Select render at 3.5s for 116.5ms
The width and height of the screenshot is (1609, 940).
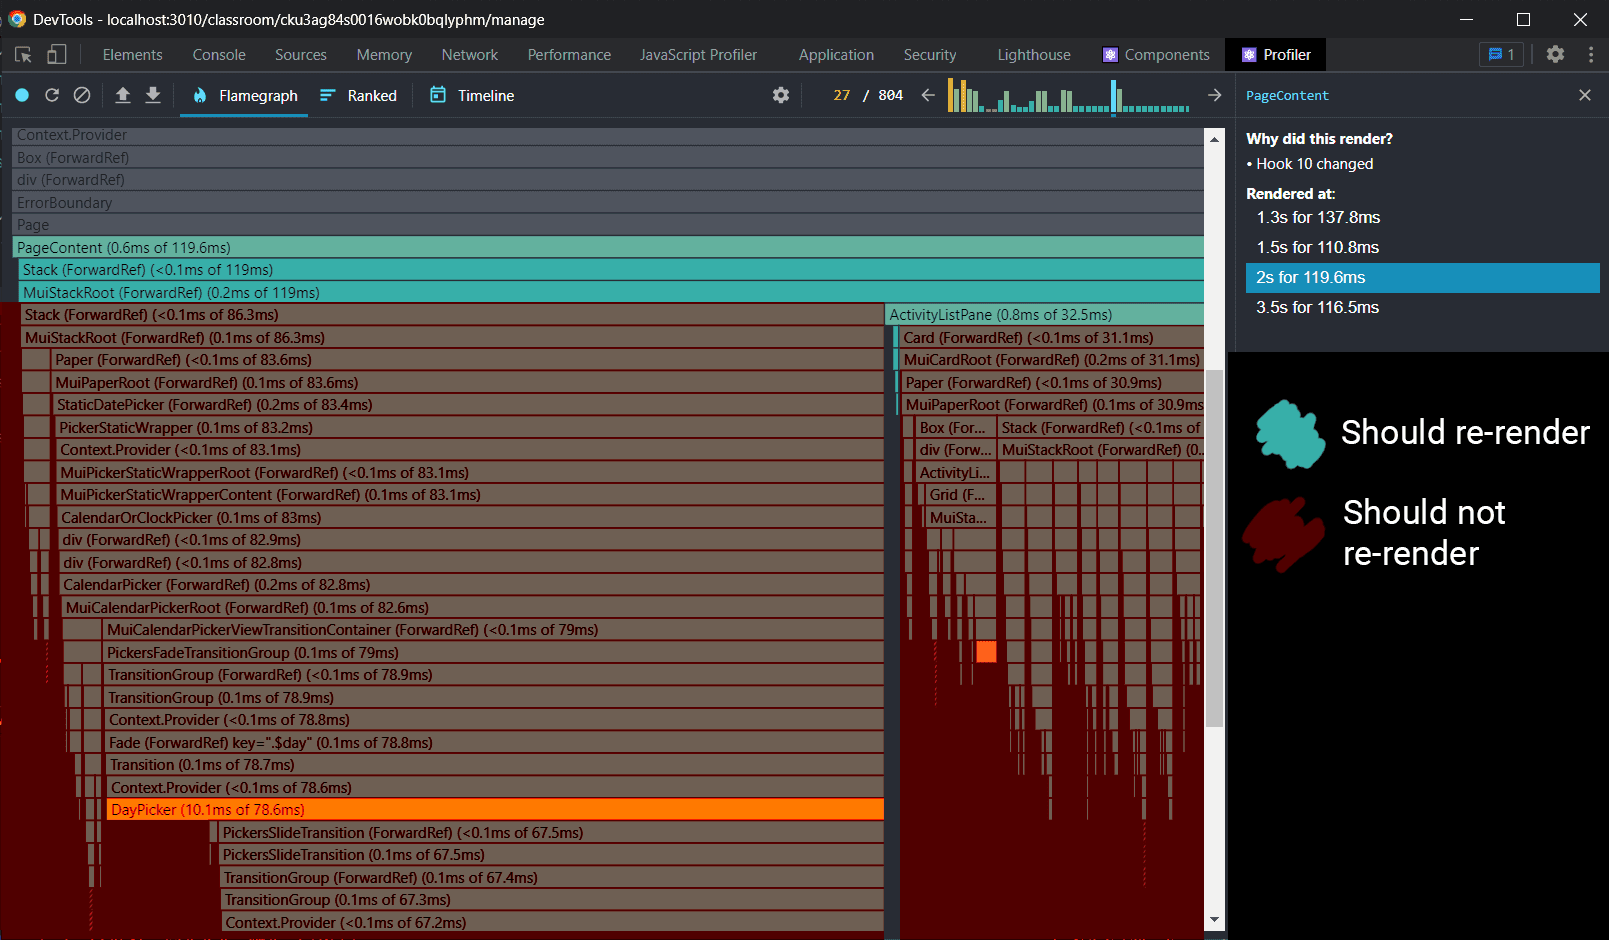click(1317, 307)
